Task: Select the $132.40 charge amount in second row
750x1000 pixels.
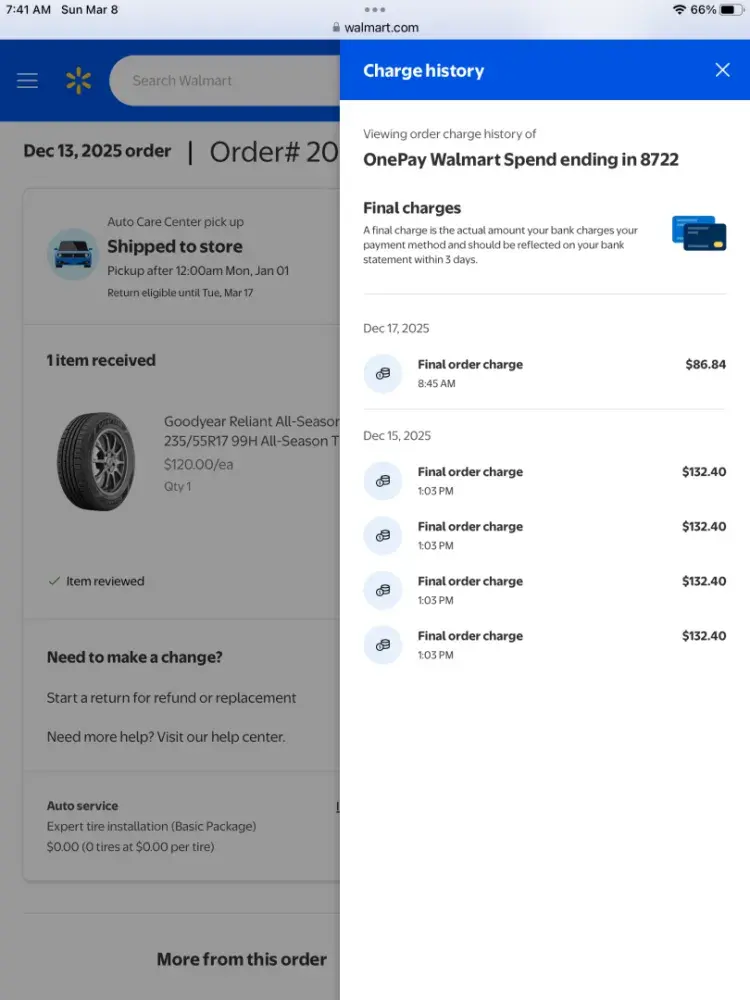Action: pos(703,527)
